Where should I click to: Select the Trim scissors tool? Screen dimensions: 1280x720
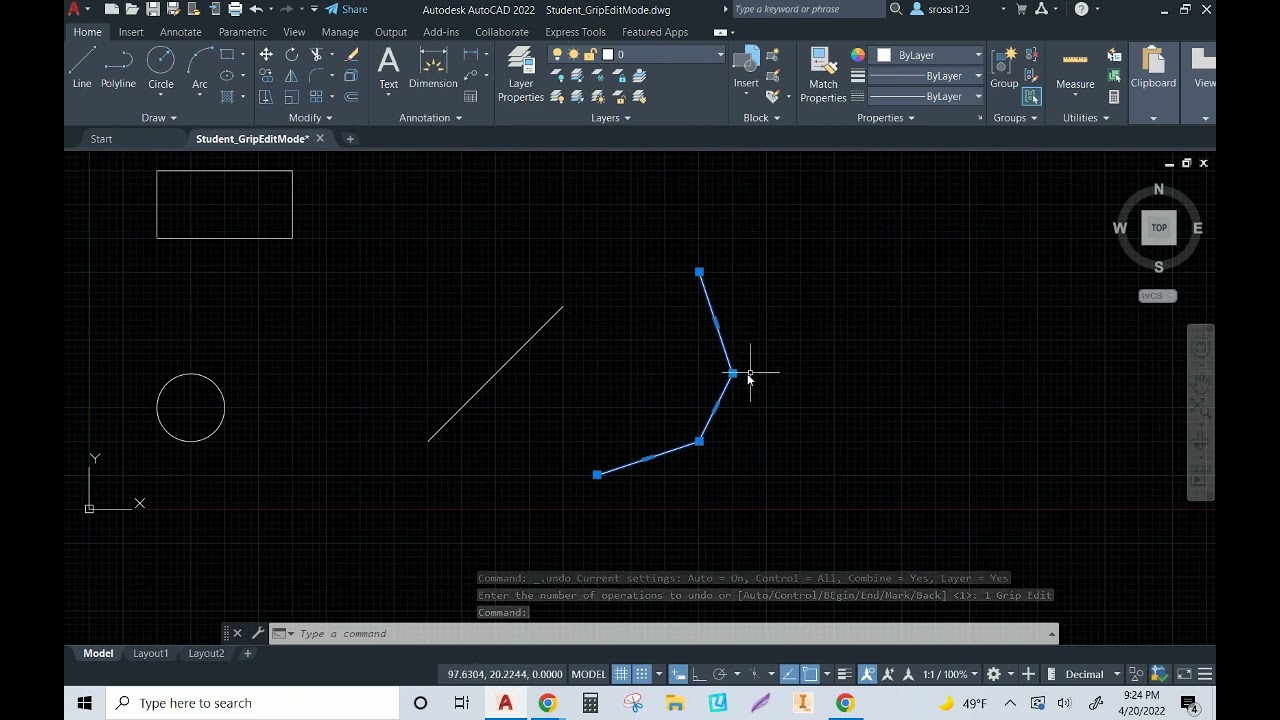click(317, 55)
